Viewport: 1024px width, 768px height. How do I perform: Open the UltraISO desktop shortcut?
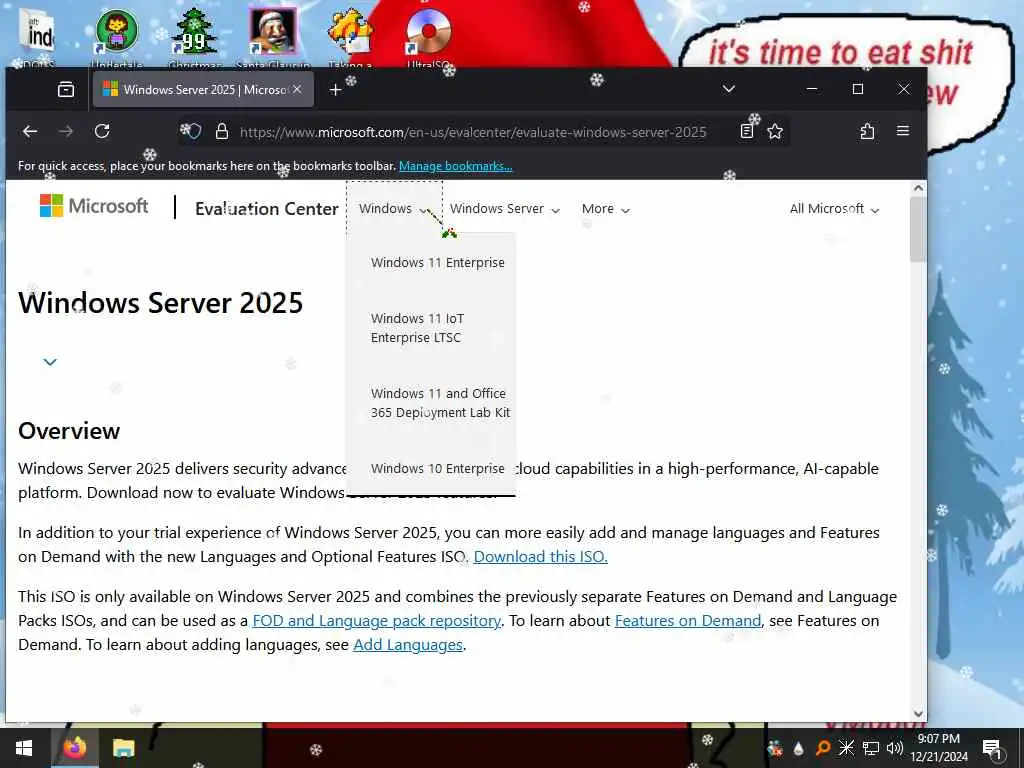(428, 38)
